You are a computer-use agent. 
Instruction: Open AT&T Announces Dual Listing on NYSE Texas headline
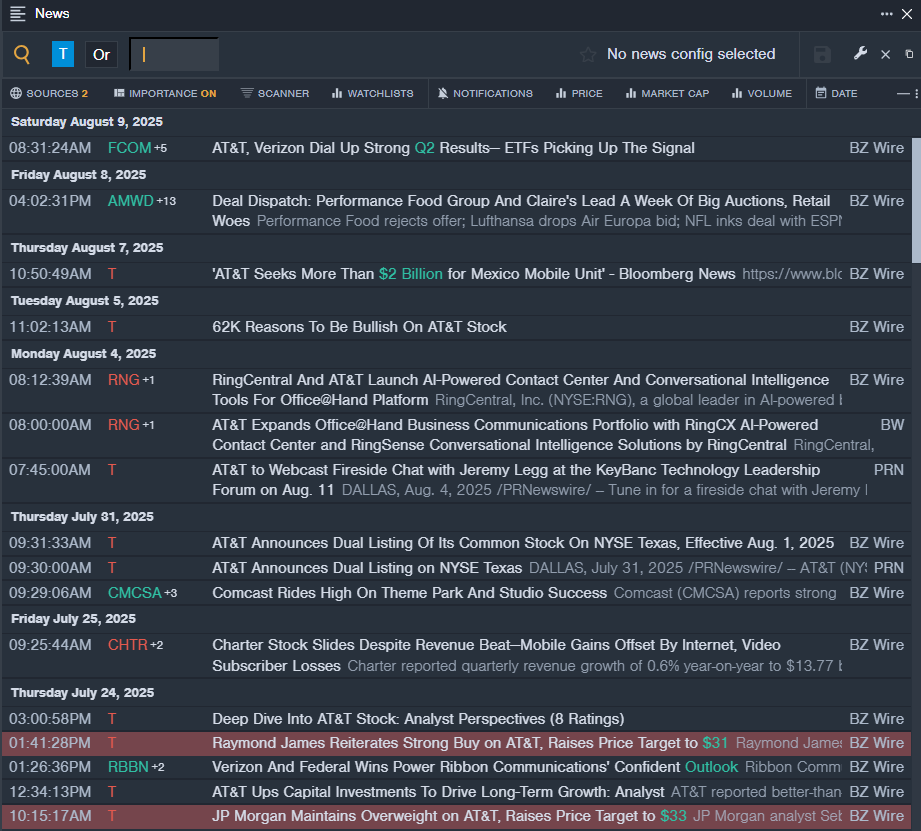(x=367, y=568)
